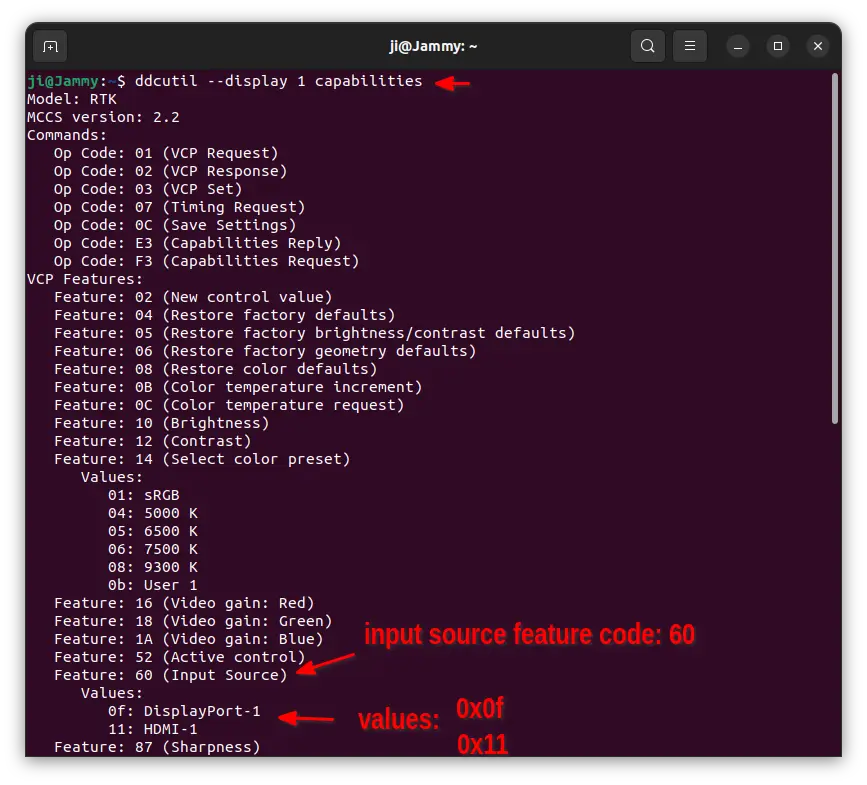The height and width of the screenshot is (785, 867).
Task: Click Feature: 18 (Video gain: Green)
Action: [x=193, y=621]
